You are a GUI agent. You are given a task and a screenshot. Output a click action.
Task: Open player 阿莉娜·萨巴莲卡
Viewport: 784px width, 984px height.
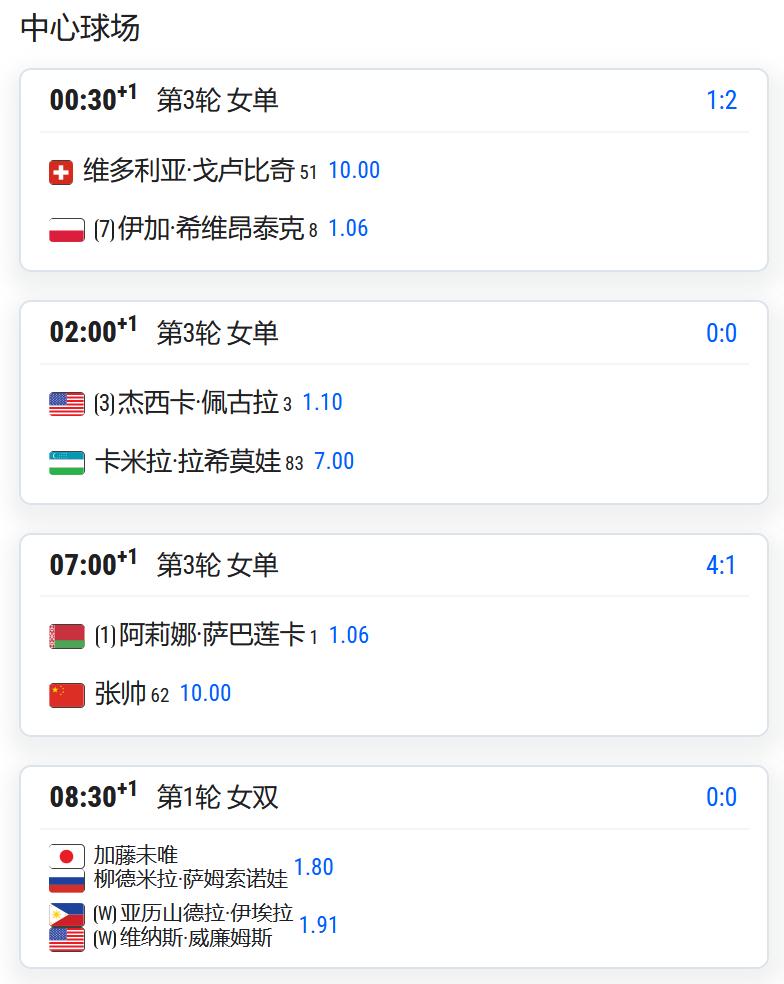pos(212,634)
